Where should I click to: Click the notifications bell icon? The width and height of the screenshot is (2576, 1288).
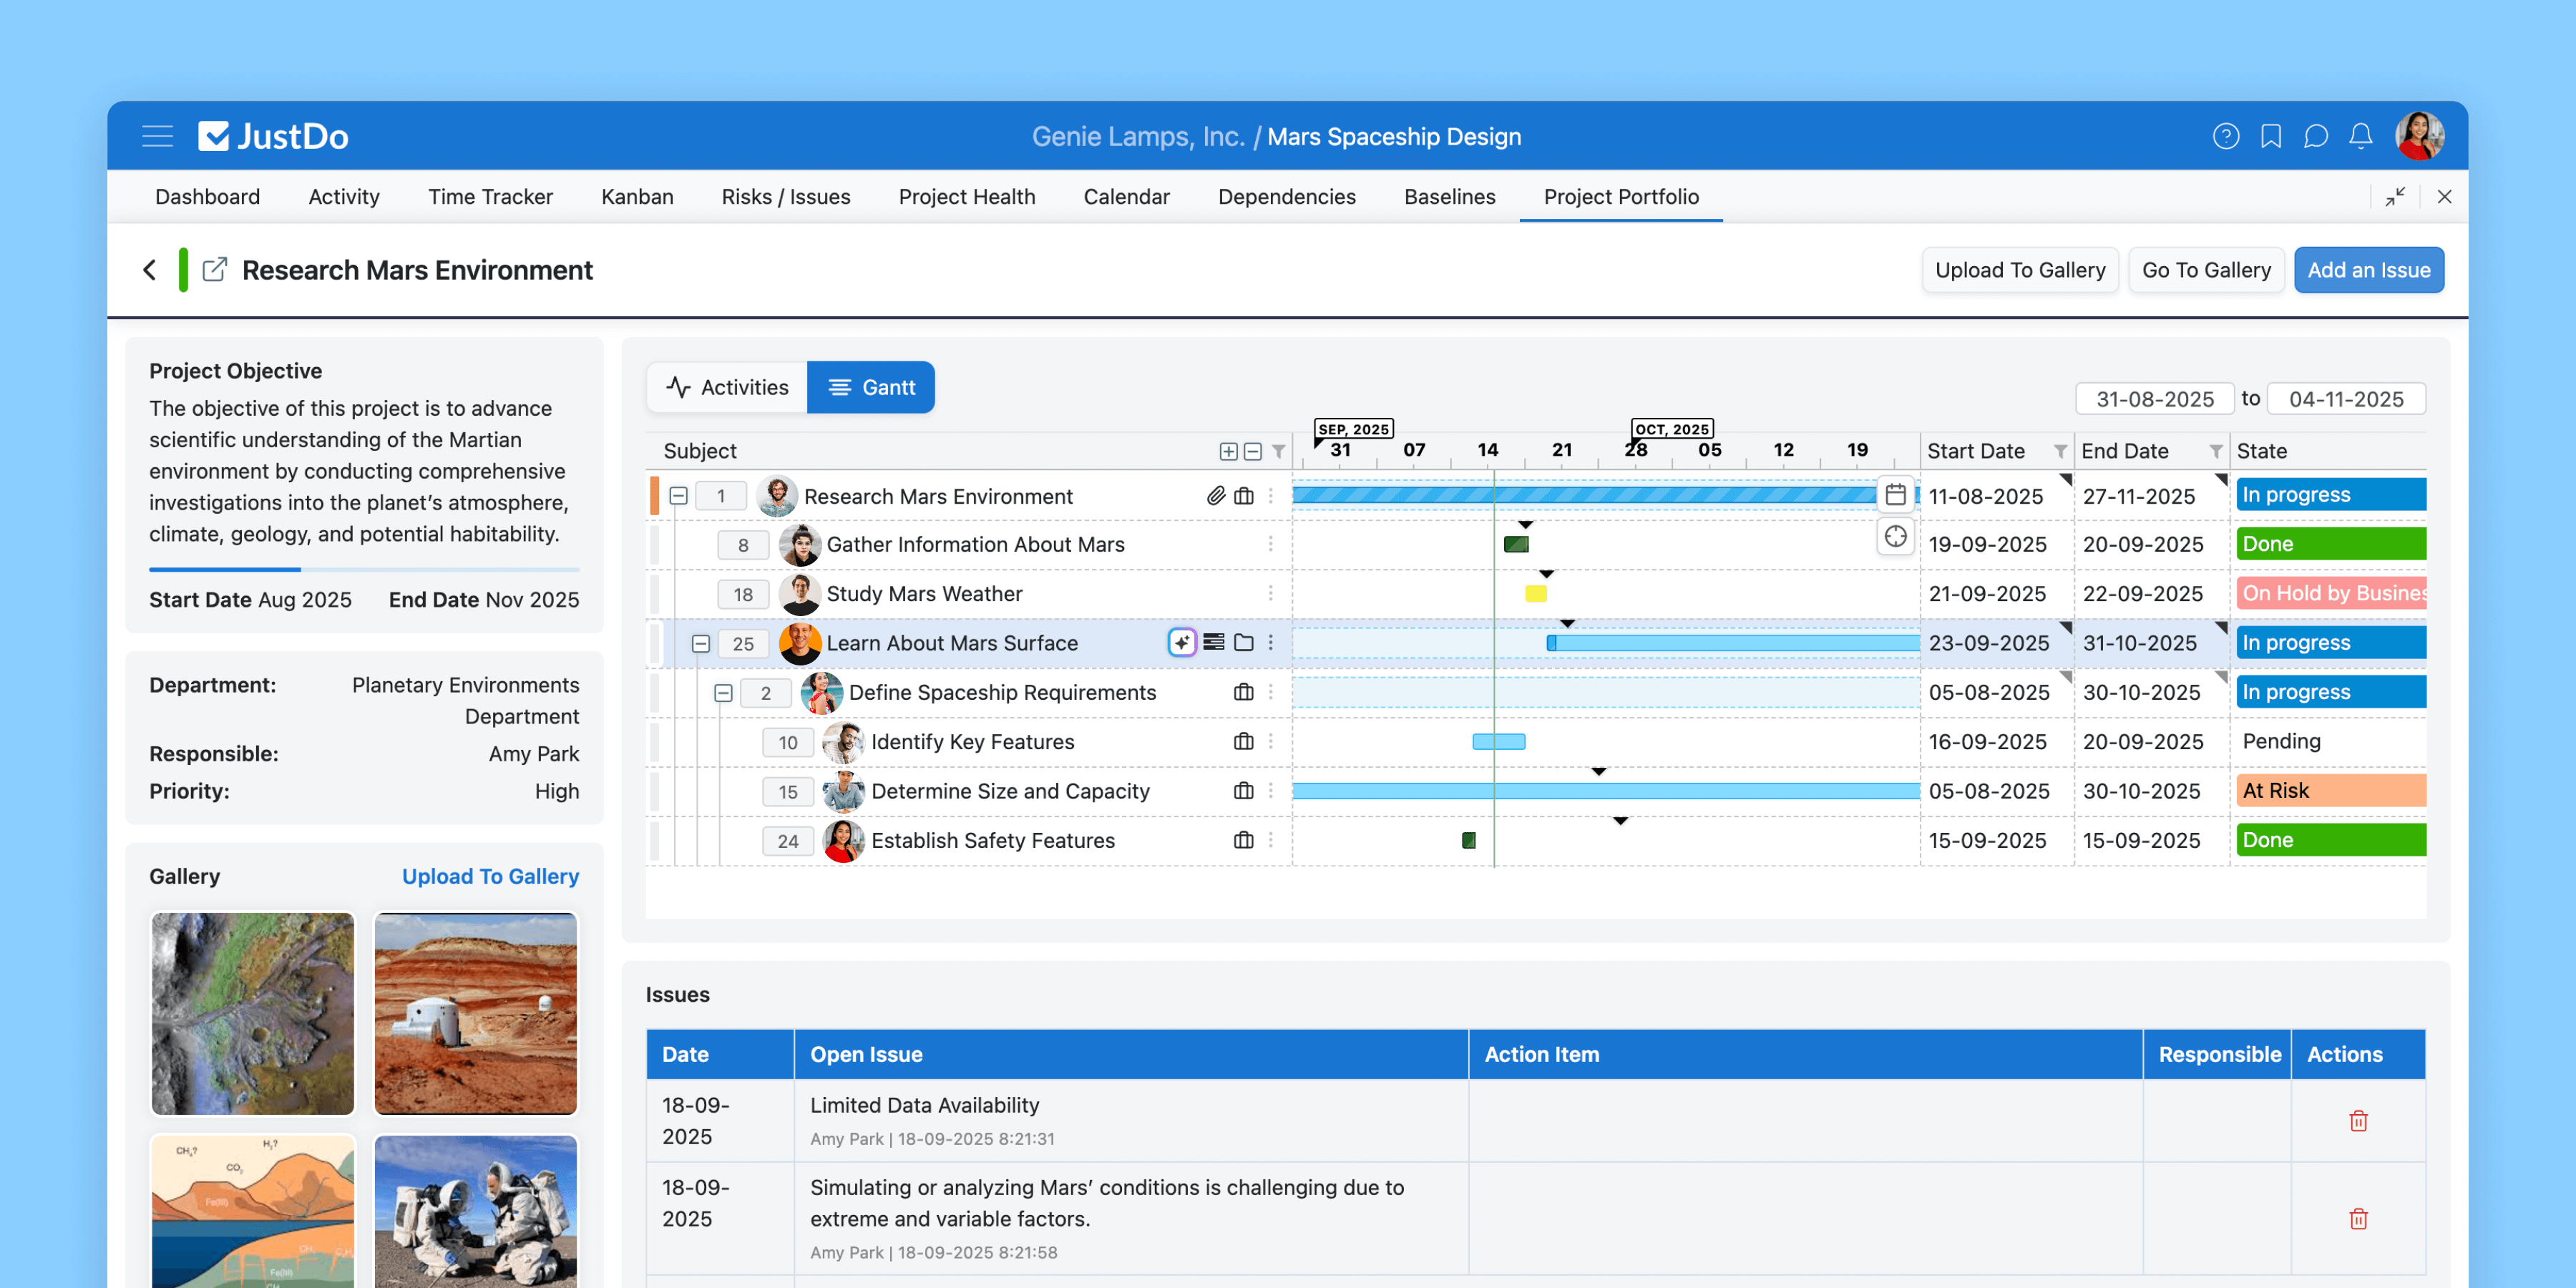(2360, 136)
